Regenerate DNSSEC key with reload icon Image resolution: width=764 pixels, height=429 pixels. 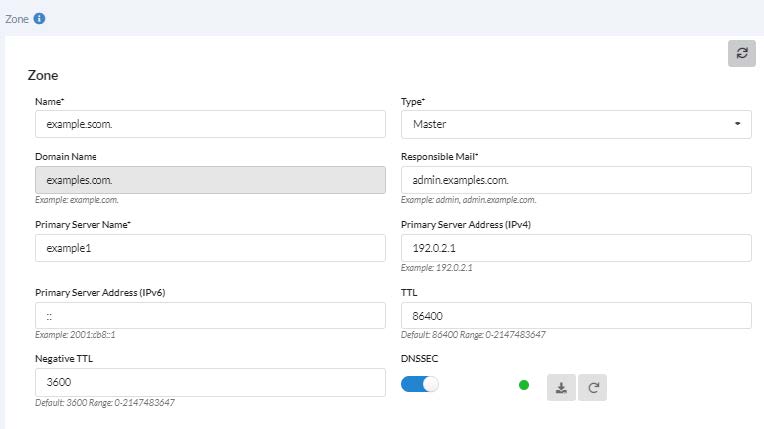tap(592, 388)
